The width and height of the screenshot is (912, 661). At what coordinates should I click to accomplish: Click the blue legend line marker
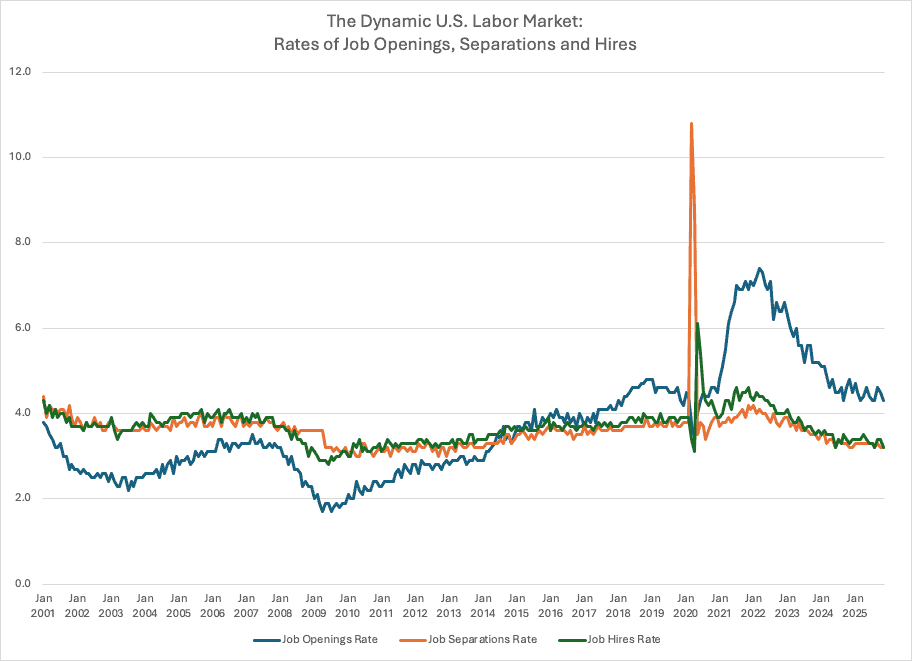tap(266, 639)
